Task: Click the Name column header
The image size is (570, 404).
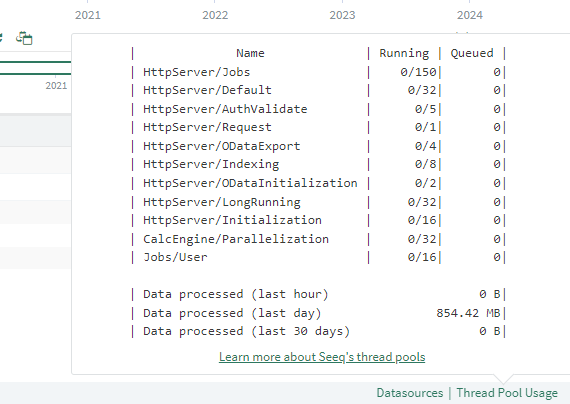Action: click(x=250, y=53)
